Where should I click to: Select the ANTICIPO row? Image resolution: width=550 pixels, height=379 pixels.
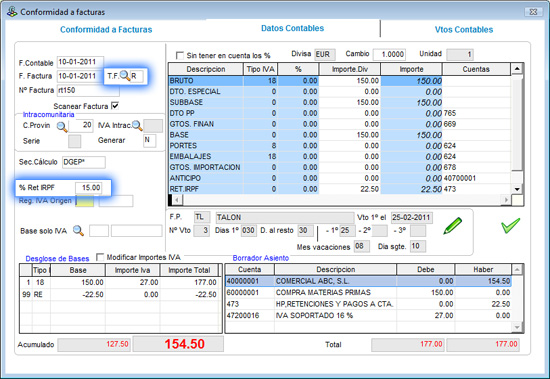[x=340, y=178]
